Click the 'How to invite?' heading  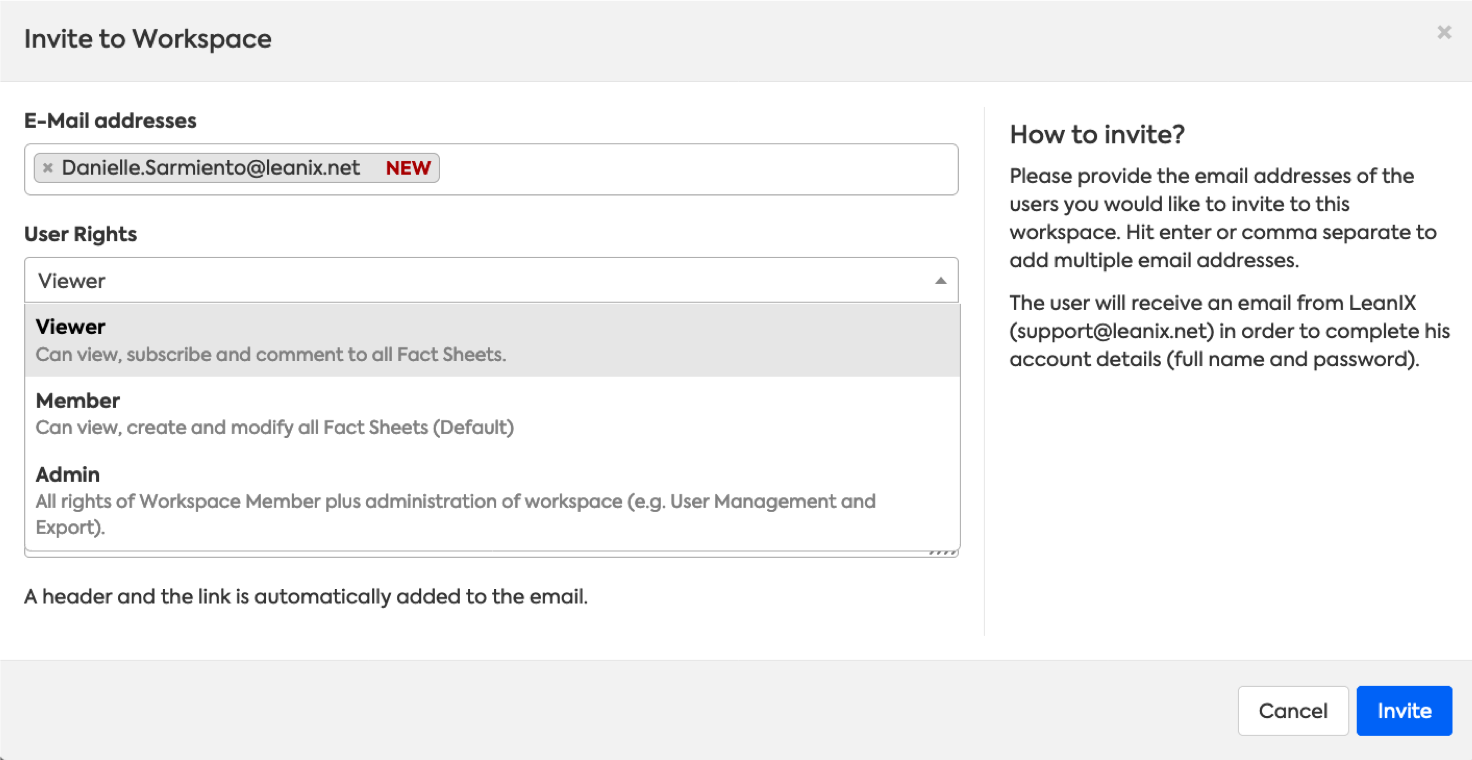coord(1097,135)
